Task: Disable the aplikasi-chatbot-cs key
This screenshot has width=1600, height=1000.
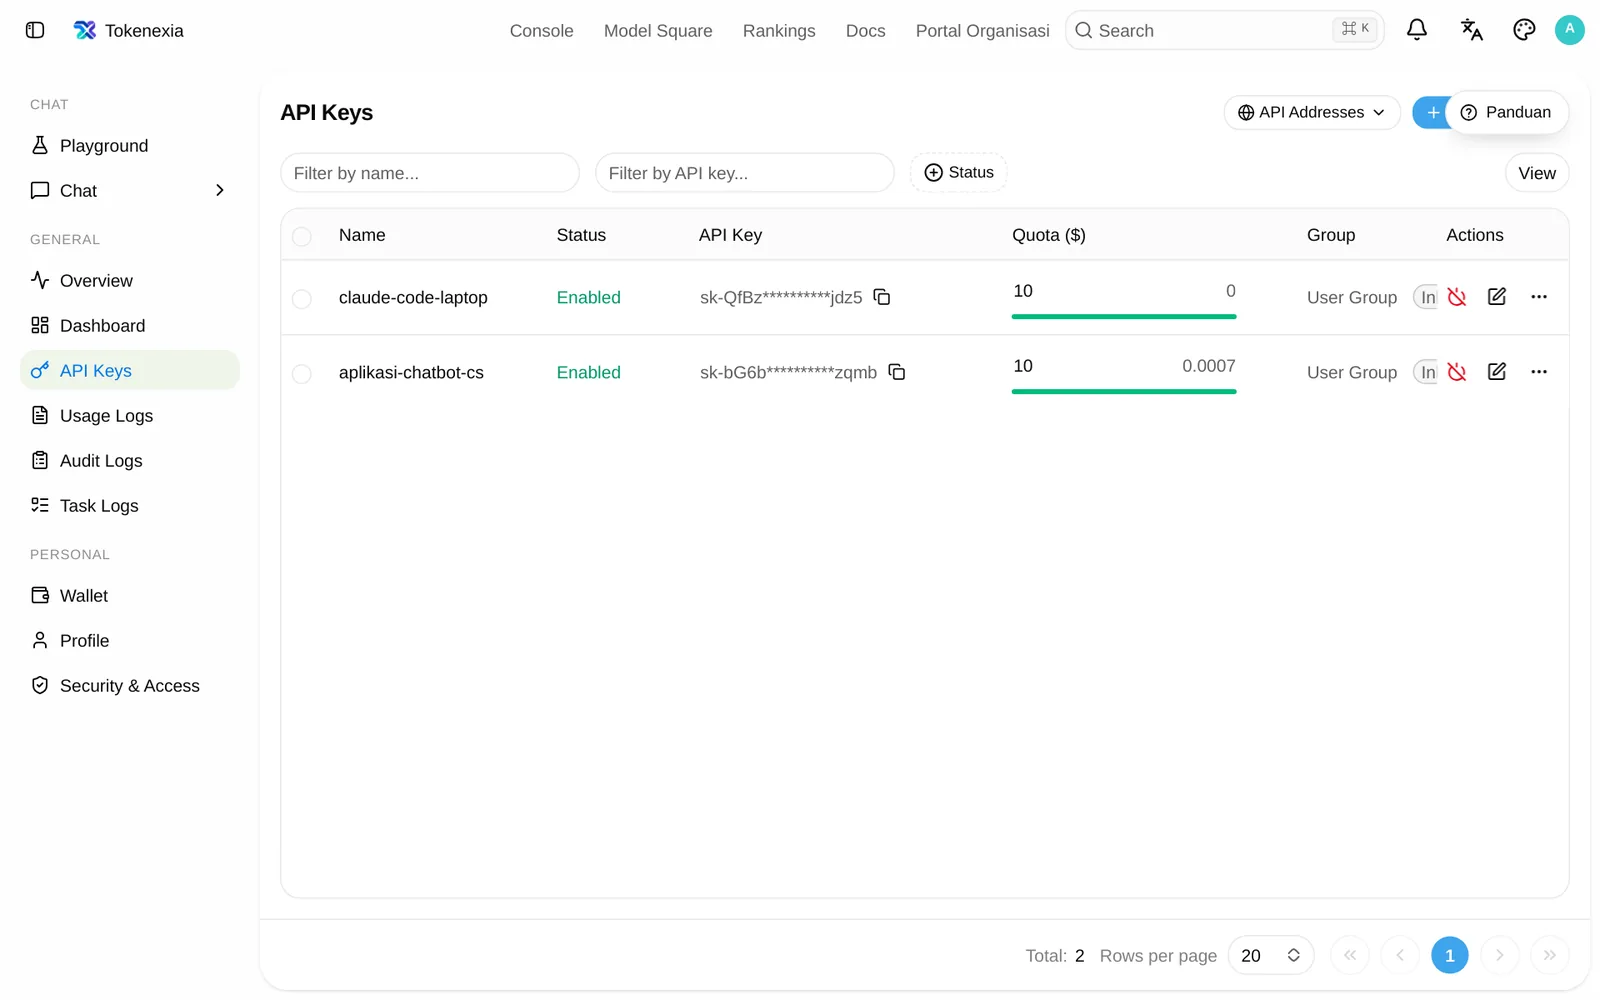Action: coord(1457,372)
